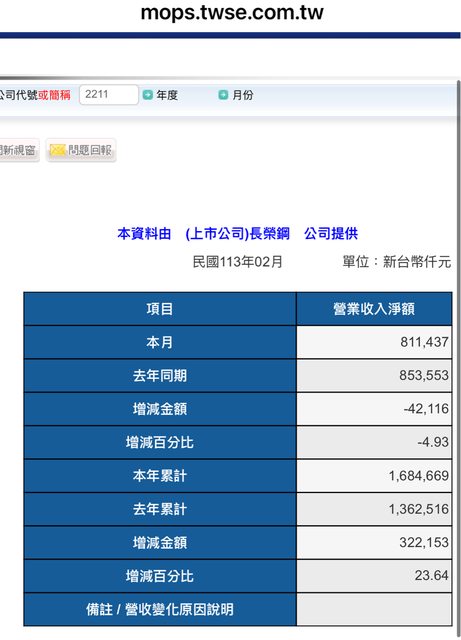Click the mops.twse.com.tw address title
This screenshot has width=461, height=640.
coord(232,13)
